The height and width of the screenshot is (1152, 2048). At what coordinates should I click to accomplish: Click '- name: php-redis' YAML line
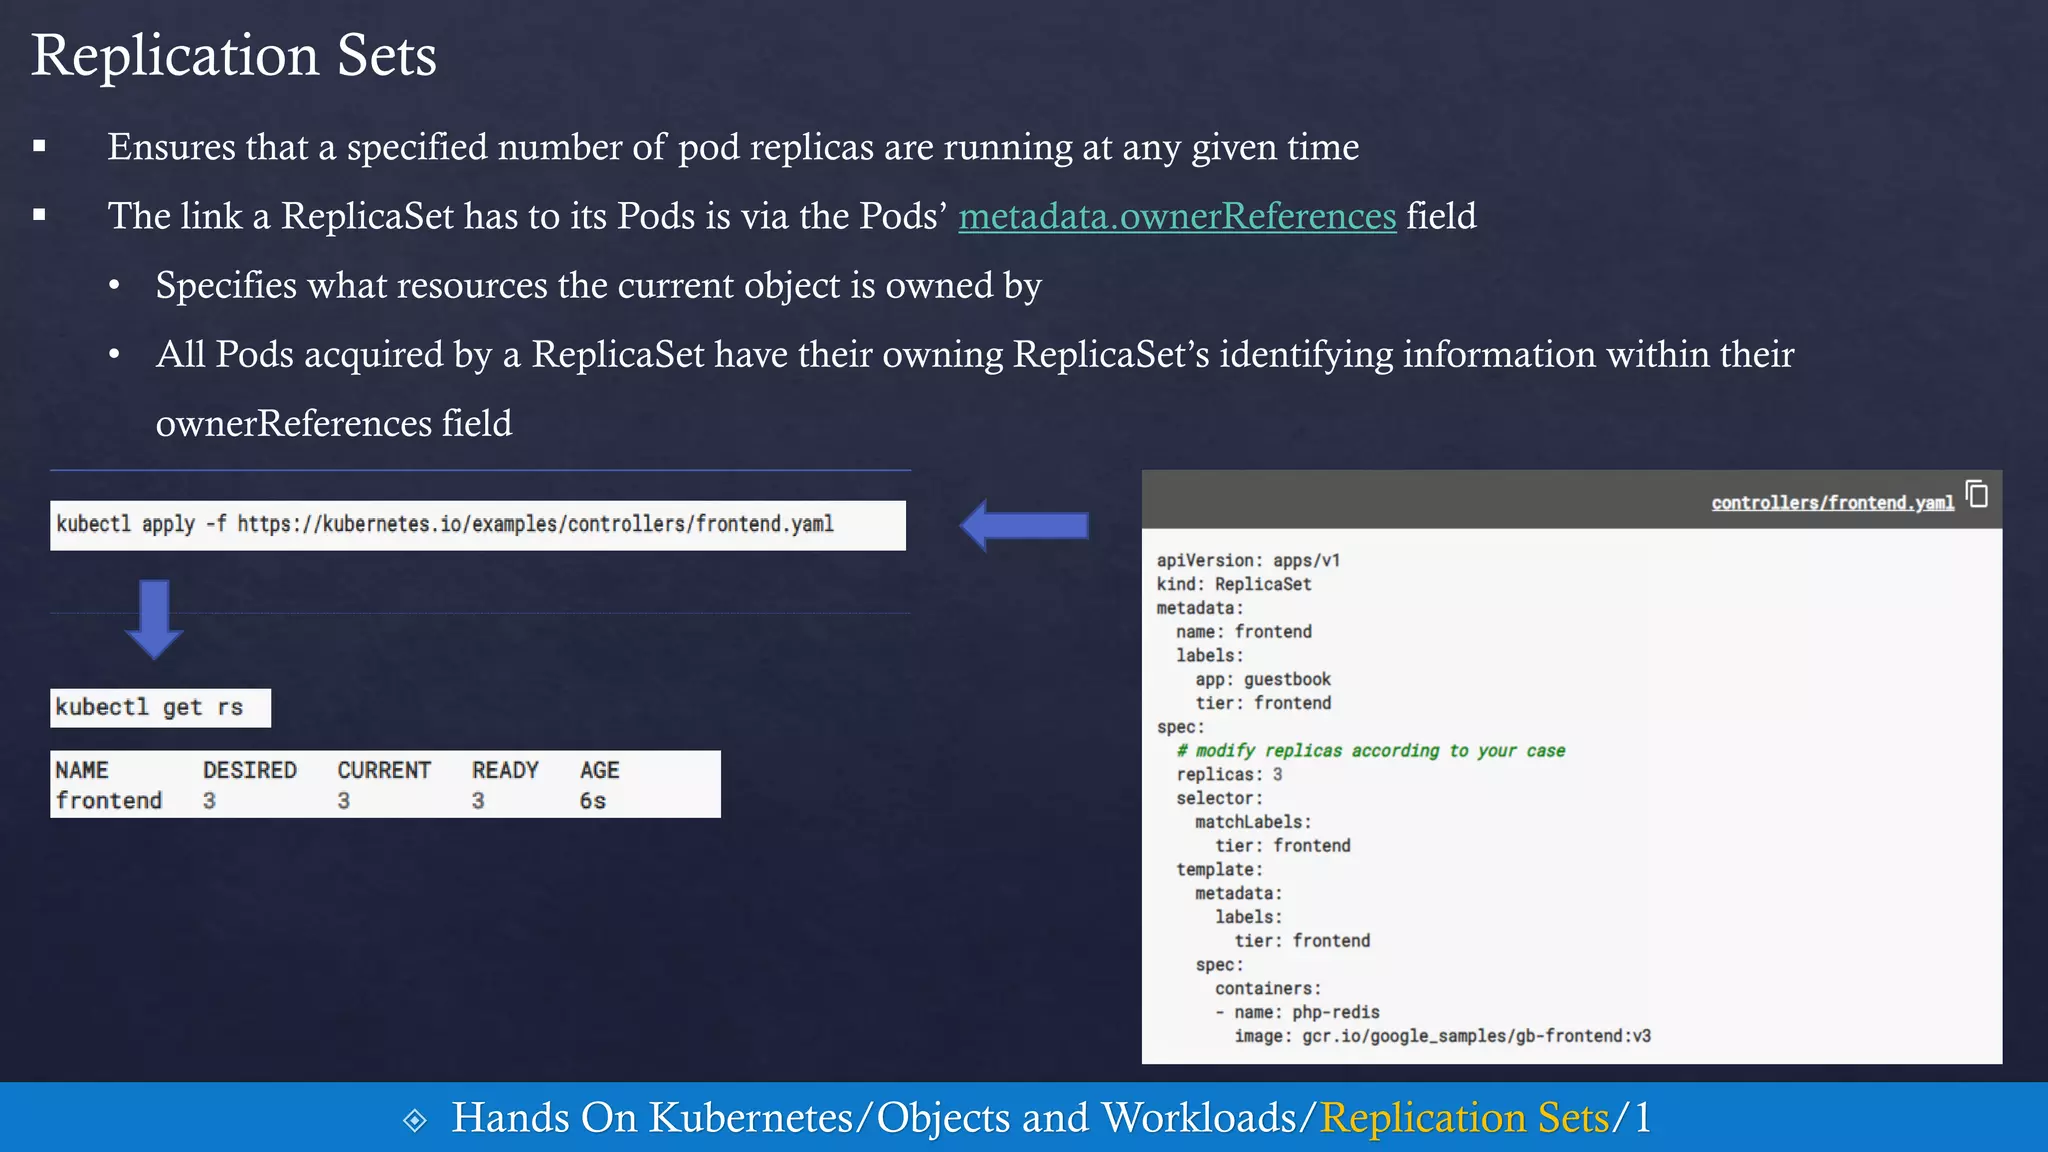pos(1297,1012)
